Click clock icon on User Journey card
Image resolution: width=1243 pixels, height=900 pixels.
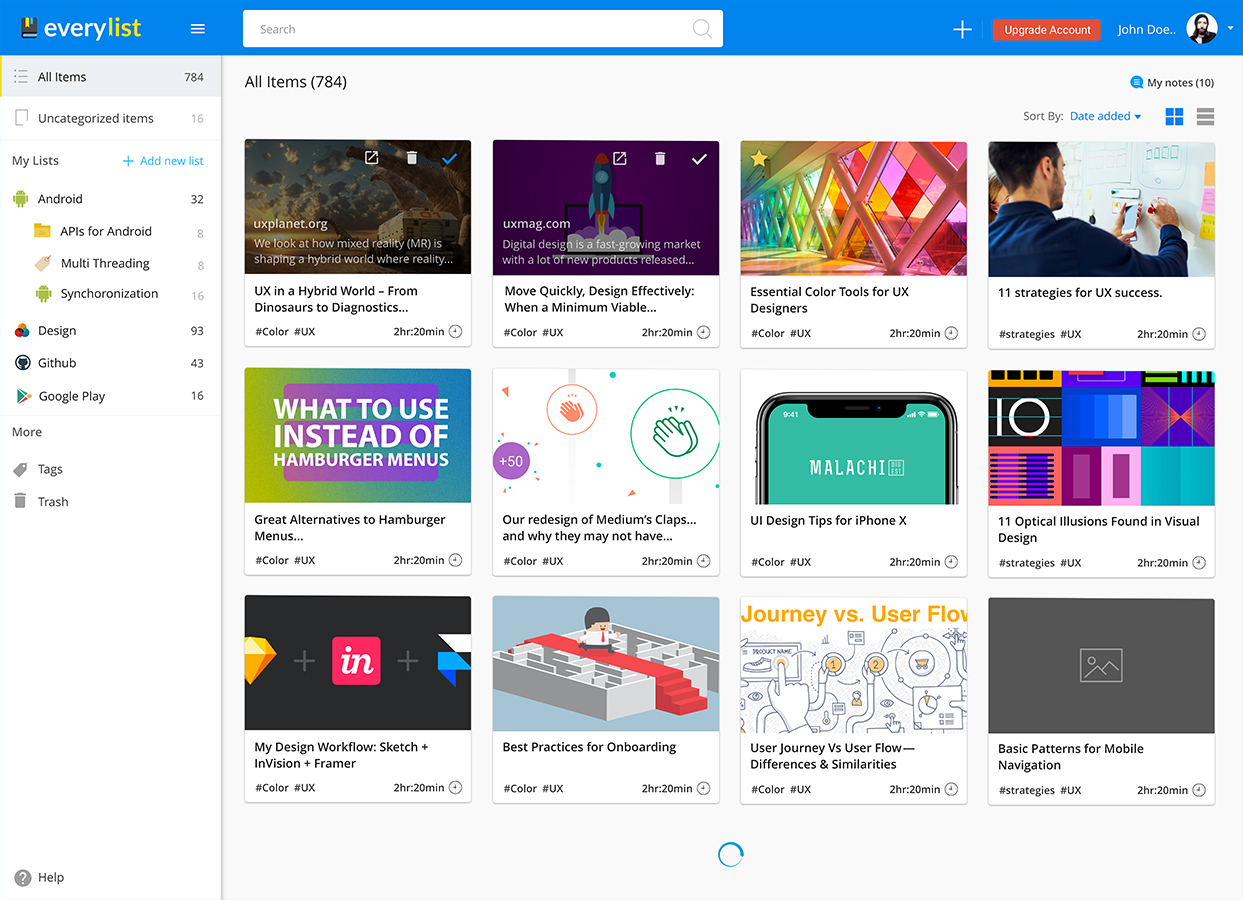point(951,789)
